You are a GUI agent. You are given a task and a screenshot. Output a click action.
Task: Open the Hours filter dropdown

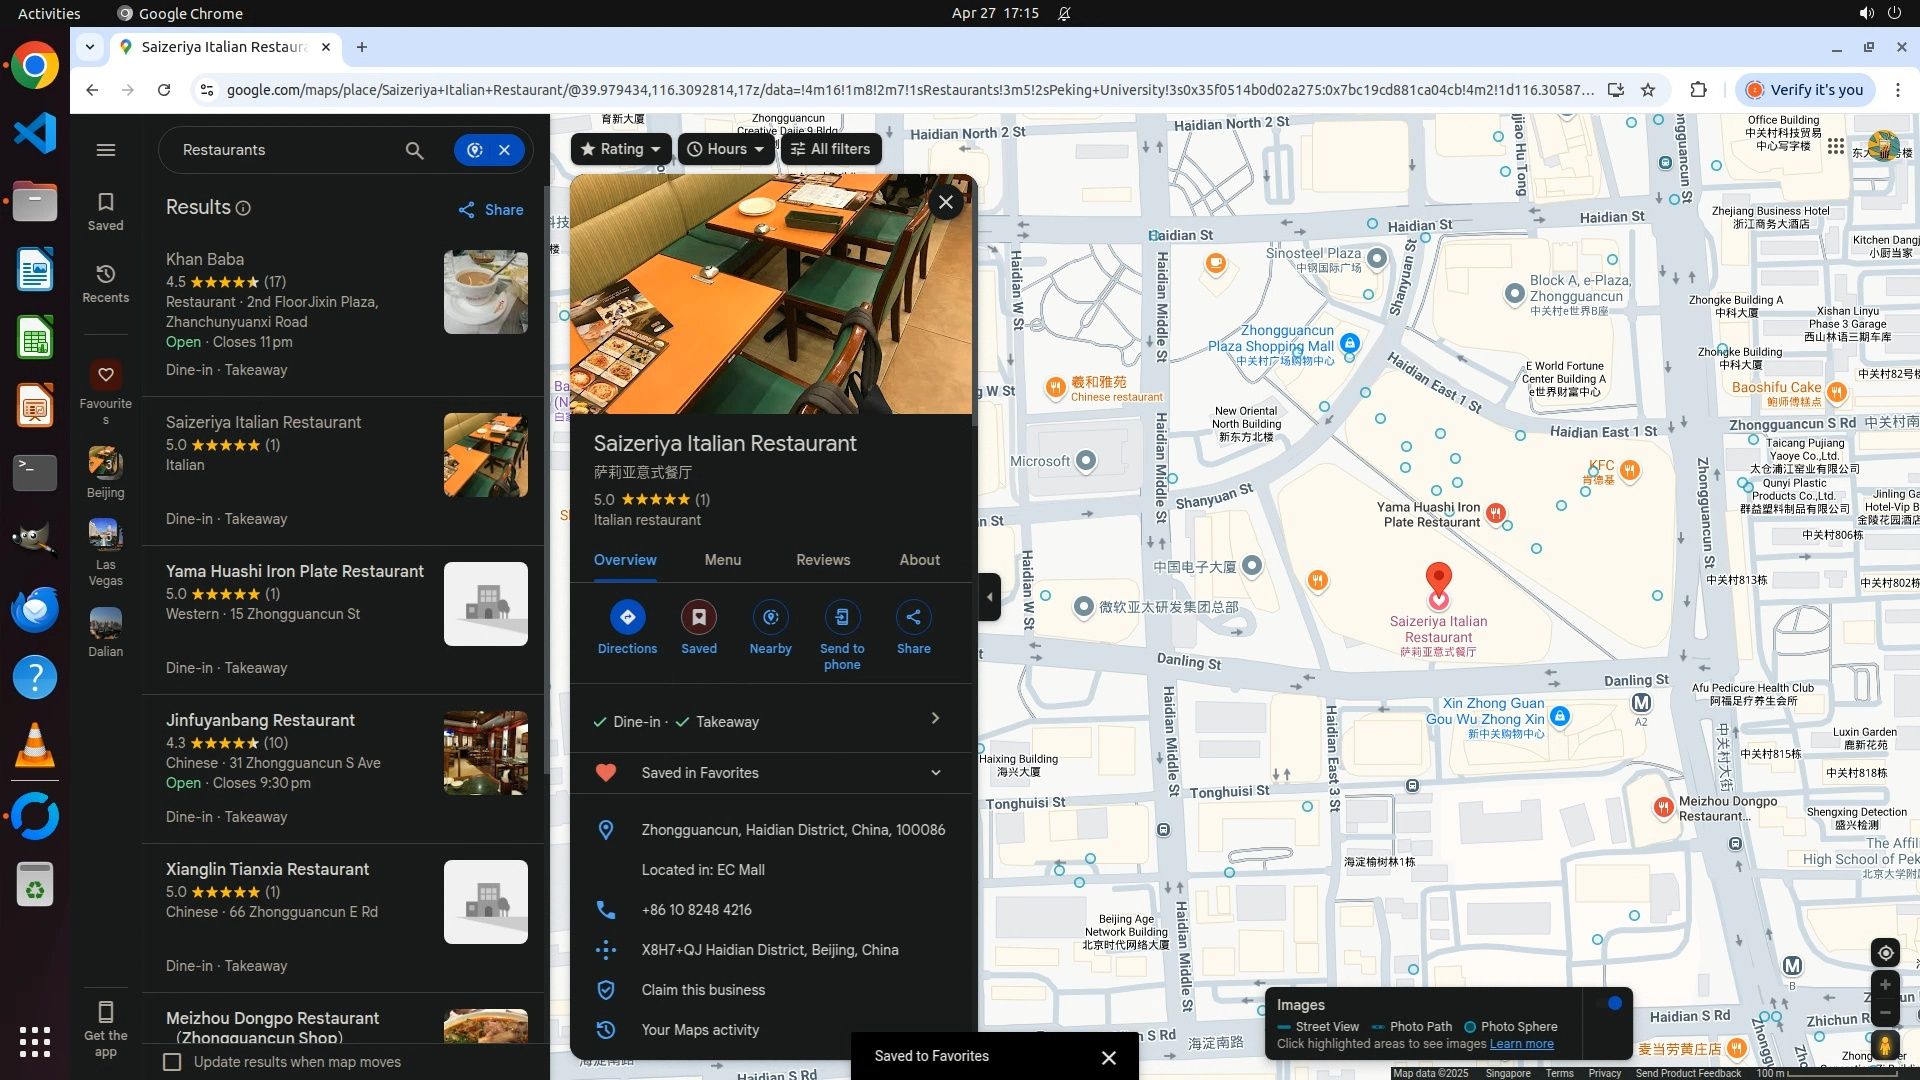726,149
